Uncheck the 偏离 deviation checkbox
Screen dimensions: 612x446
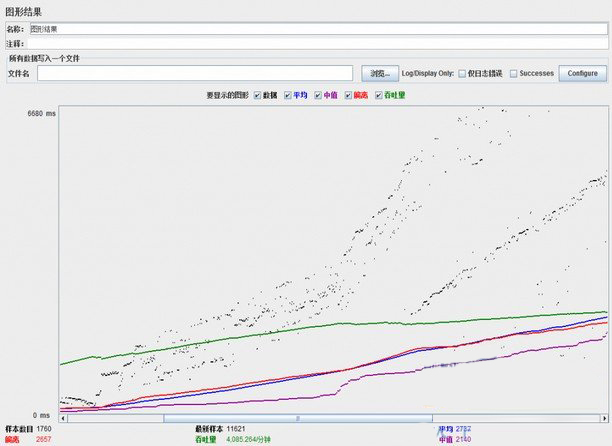pos(348,95)
